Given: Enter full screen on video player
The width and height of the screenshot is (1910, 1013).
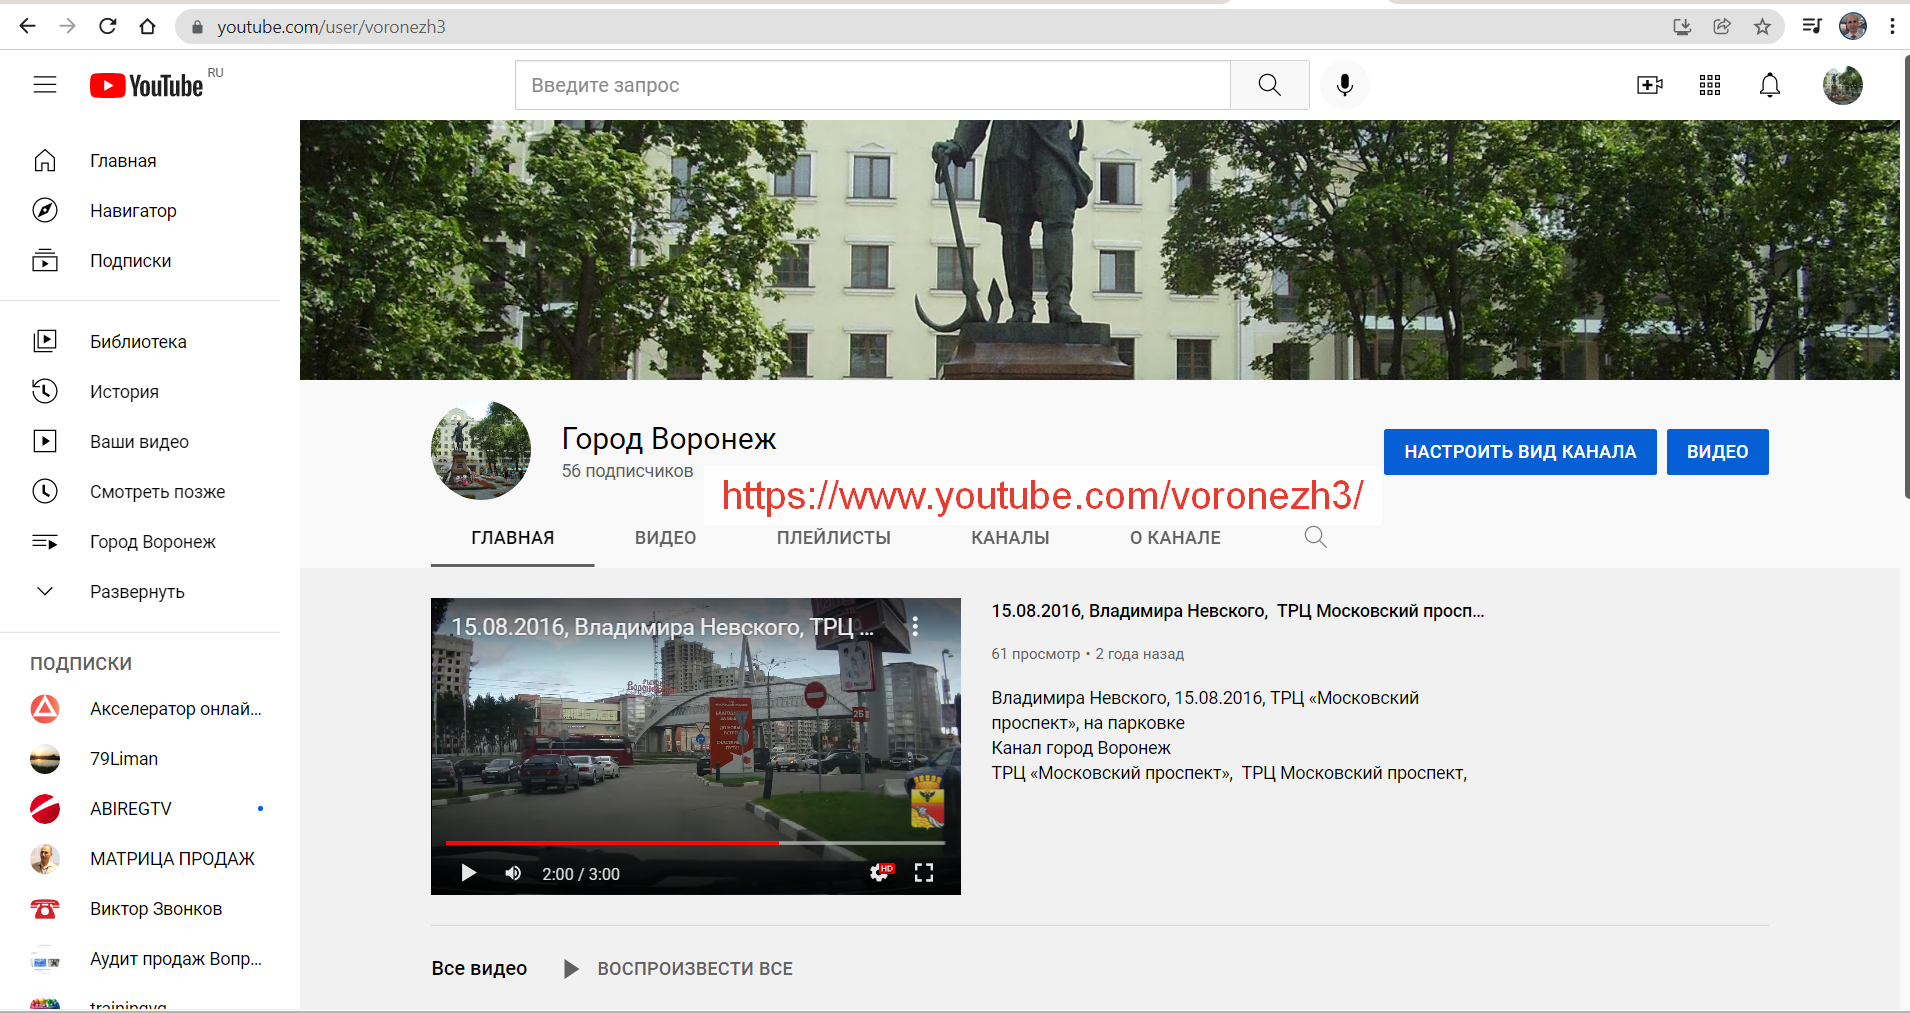Looking at the screenshot, I should point(924,873).
